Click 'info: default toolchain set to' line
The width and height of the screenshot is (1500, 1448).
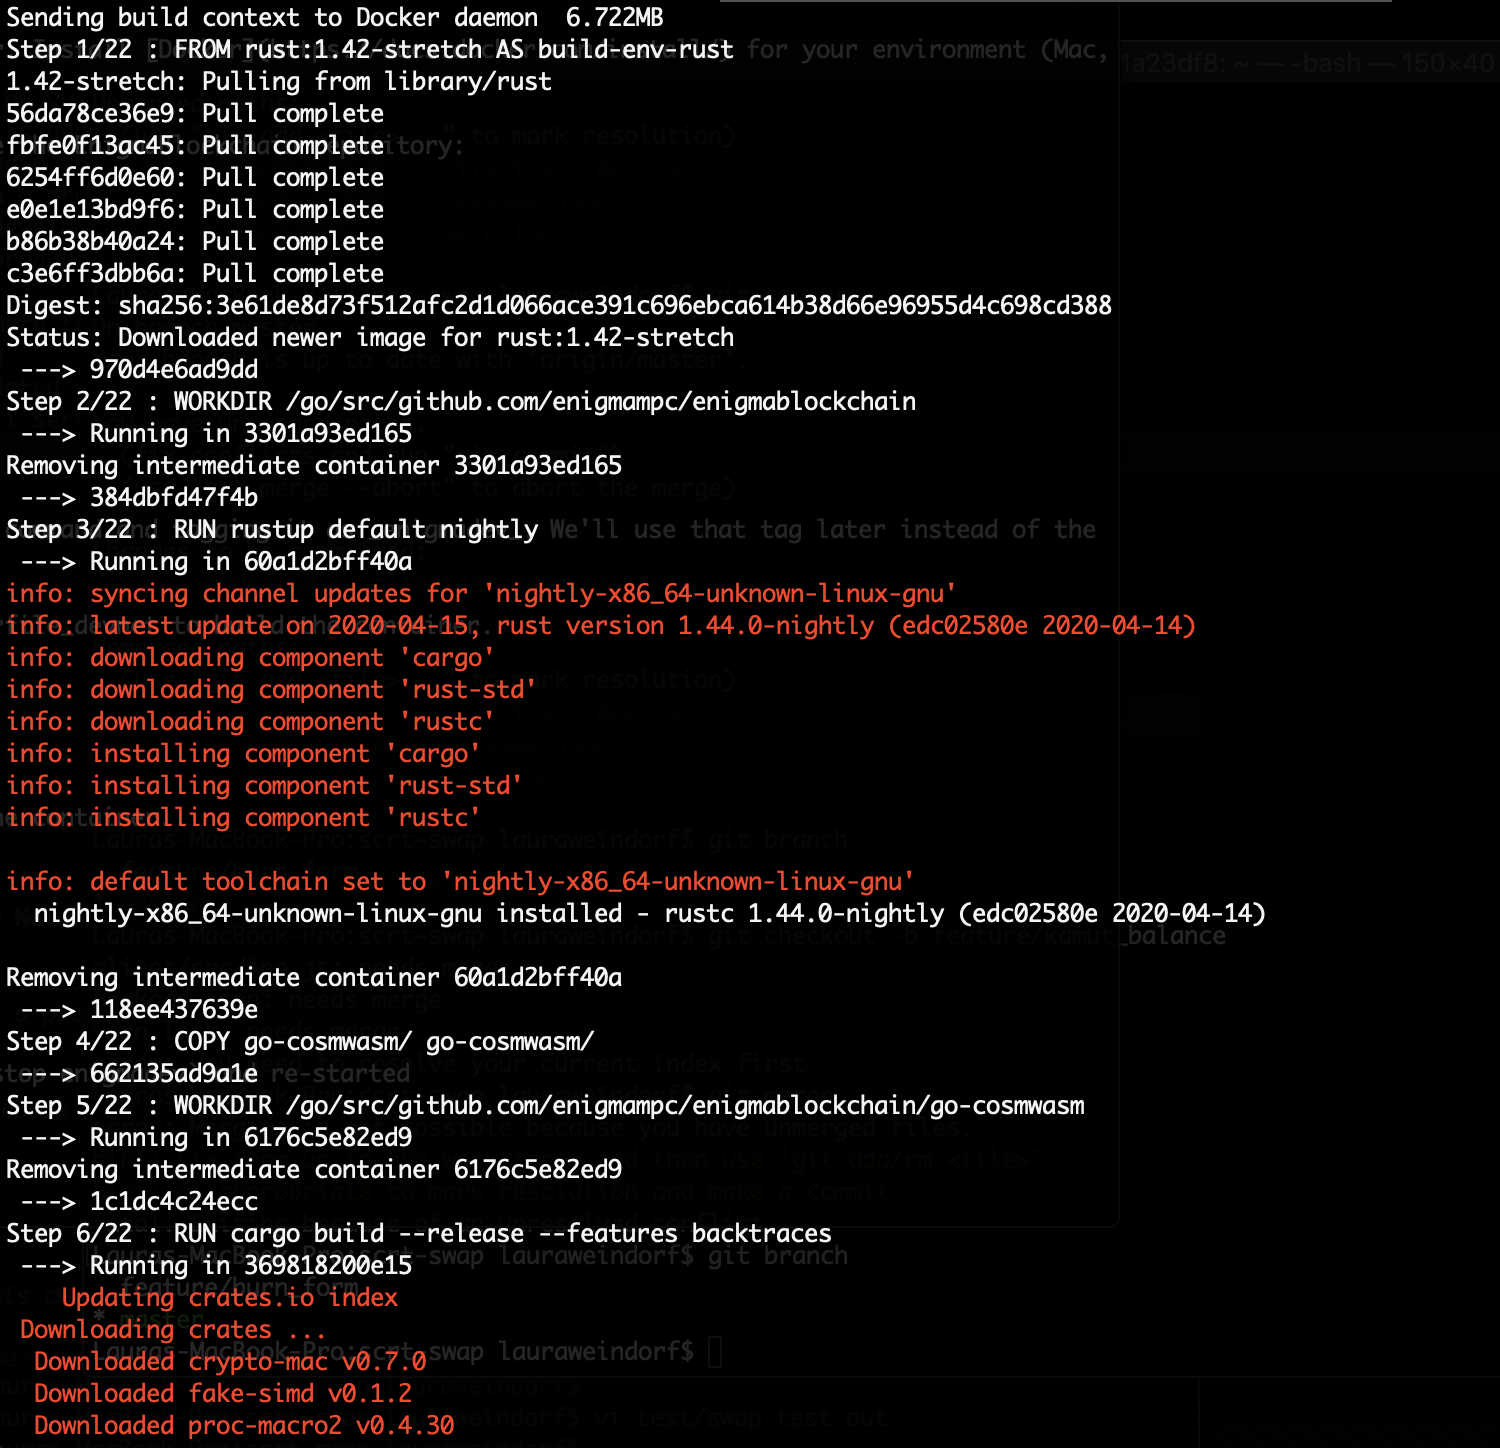point(460,882)
